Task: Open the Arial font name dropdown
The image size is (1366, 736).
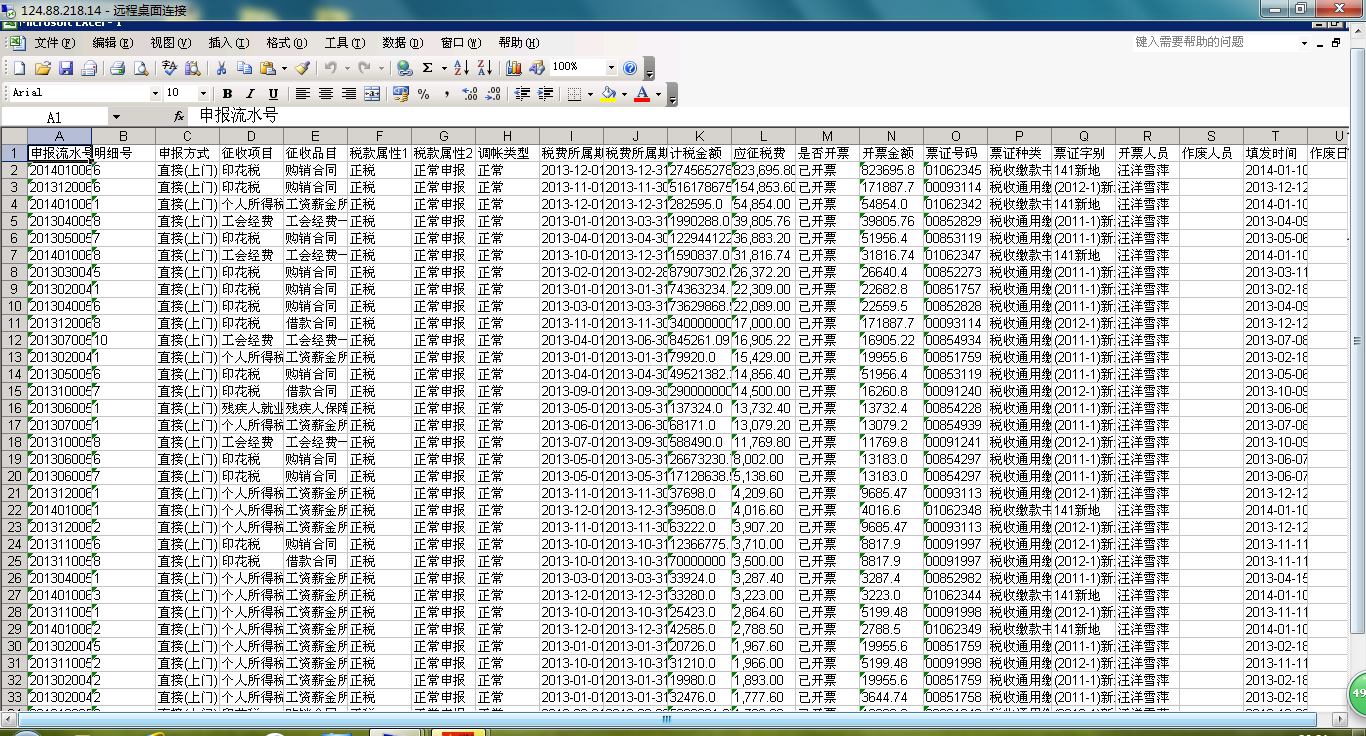Action: pyautogui.click(x=155, y=94)
